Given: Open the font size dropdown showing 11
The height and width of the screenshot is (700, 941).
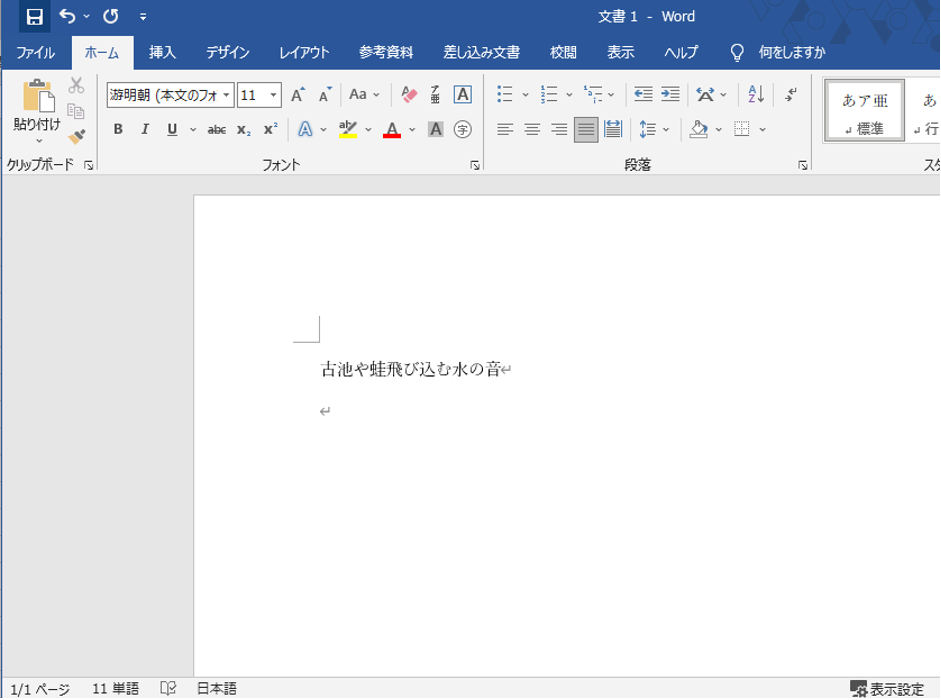Looking at the screenshot, I should click(274, 95).
